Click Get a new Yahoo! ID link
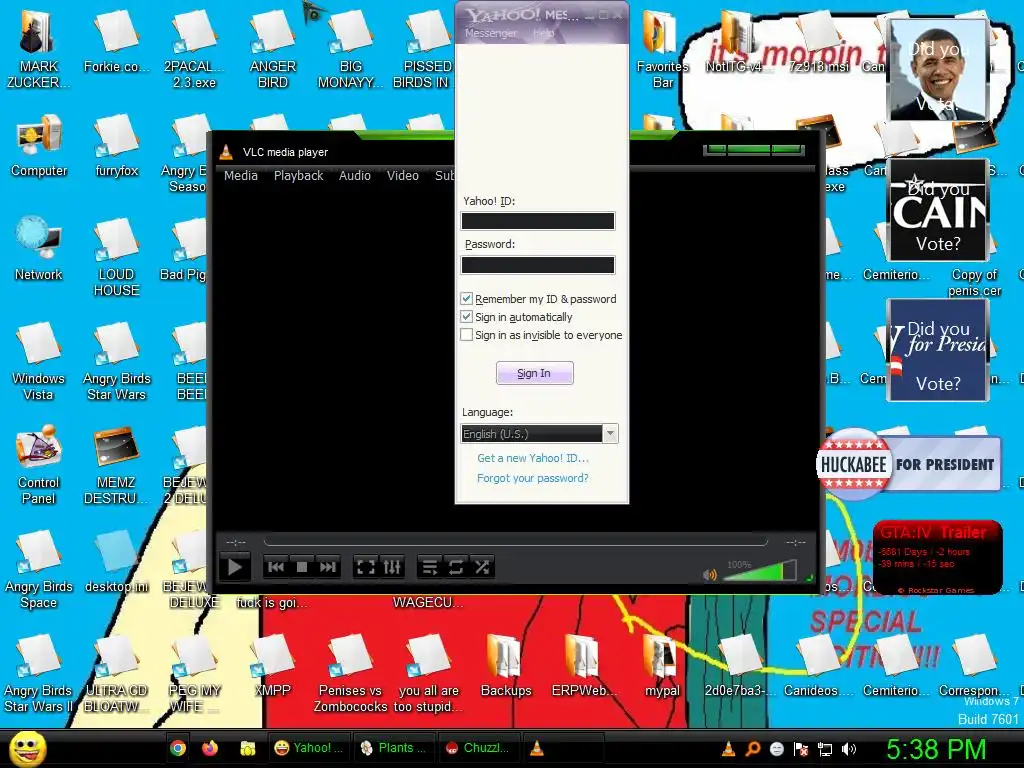1024x768 pixels. click(533, 458)
